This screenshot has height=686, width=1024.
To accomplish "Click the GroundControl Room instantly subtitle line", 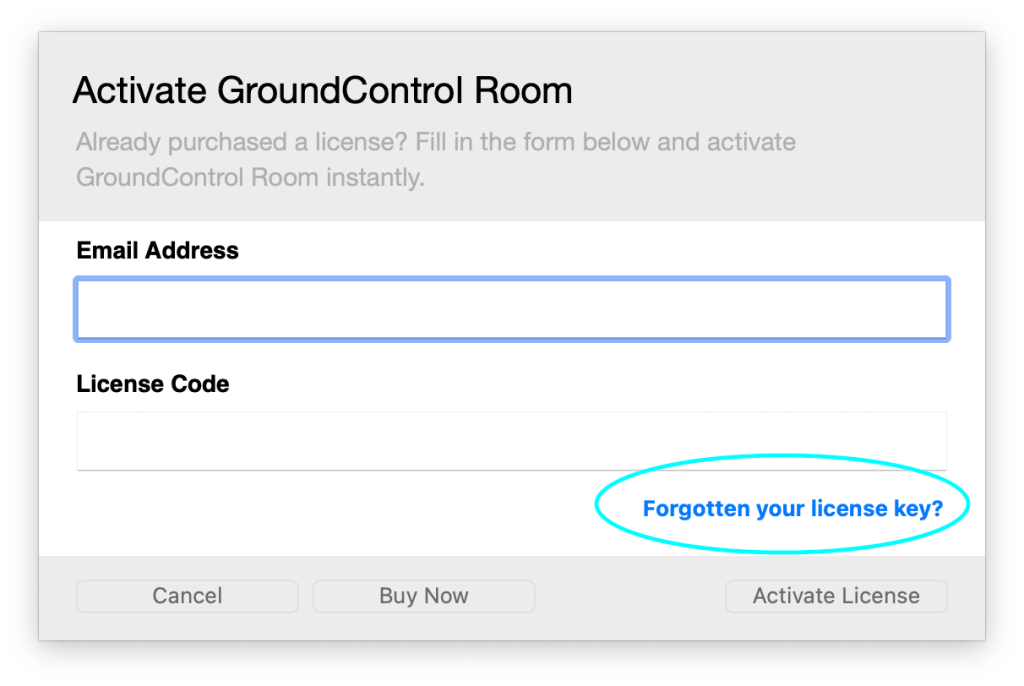I will pos(250,177).
